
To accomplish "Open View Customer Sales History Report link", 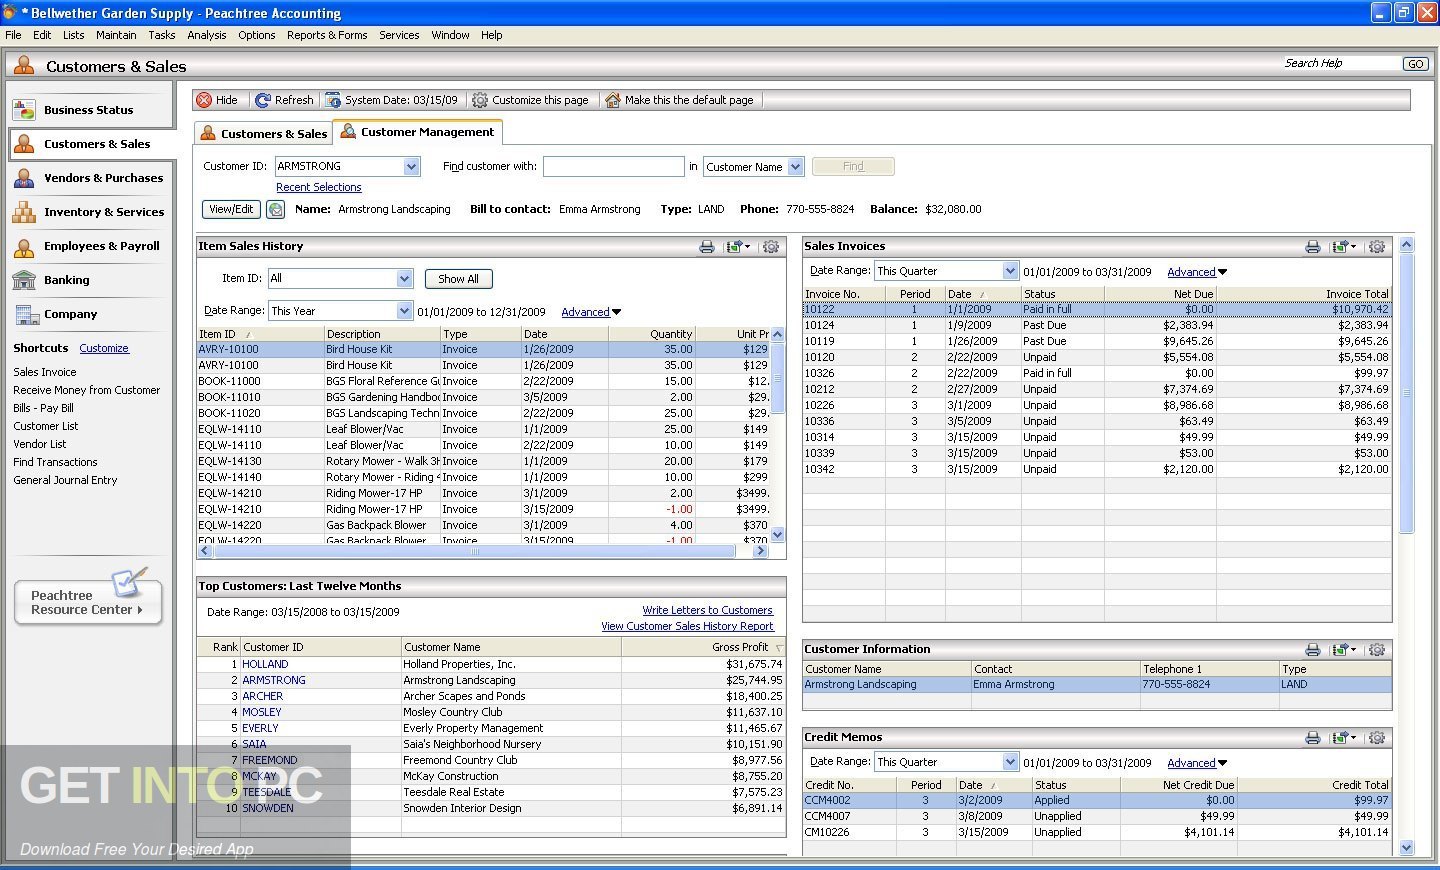I will pyautogui.click(x=687, y=626).
